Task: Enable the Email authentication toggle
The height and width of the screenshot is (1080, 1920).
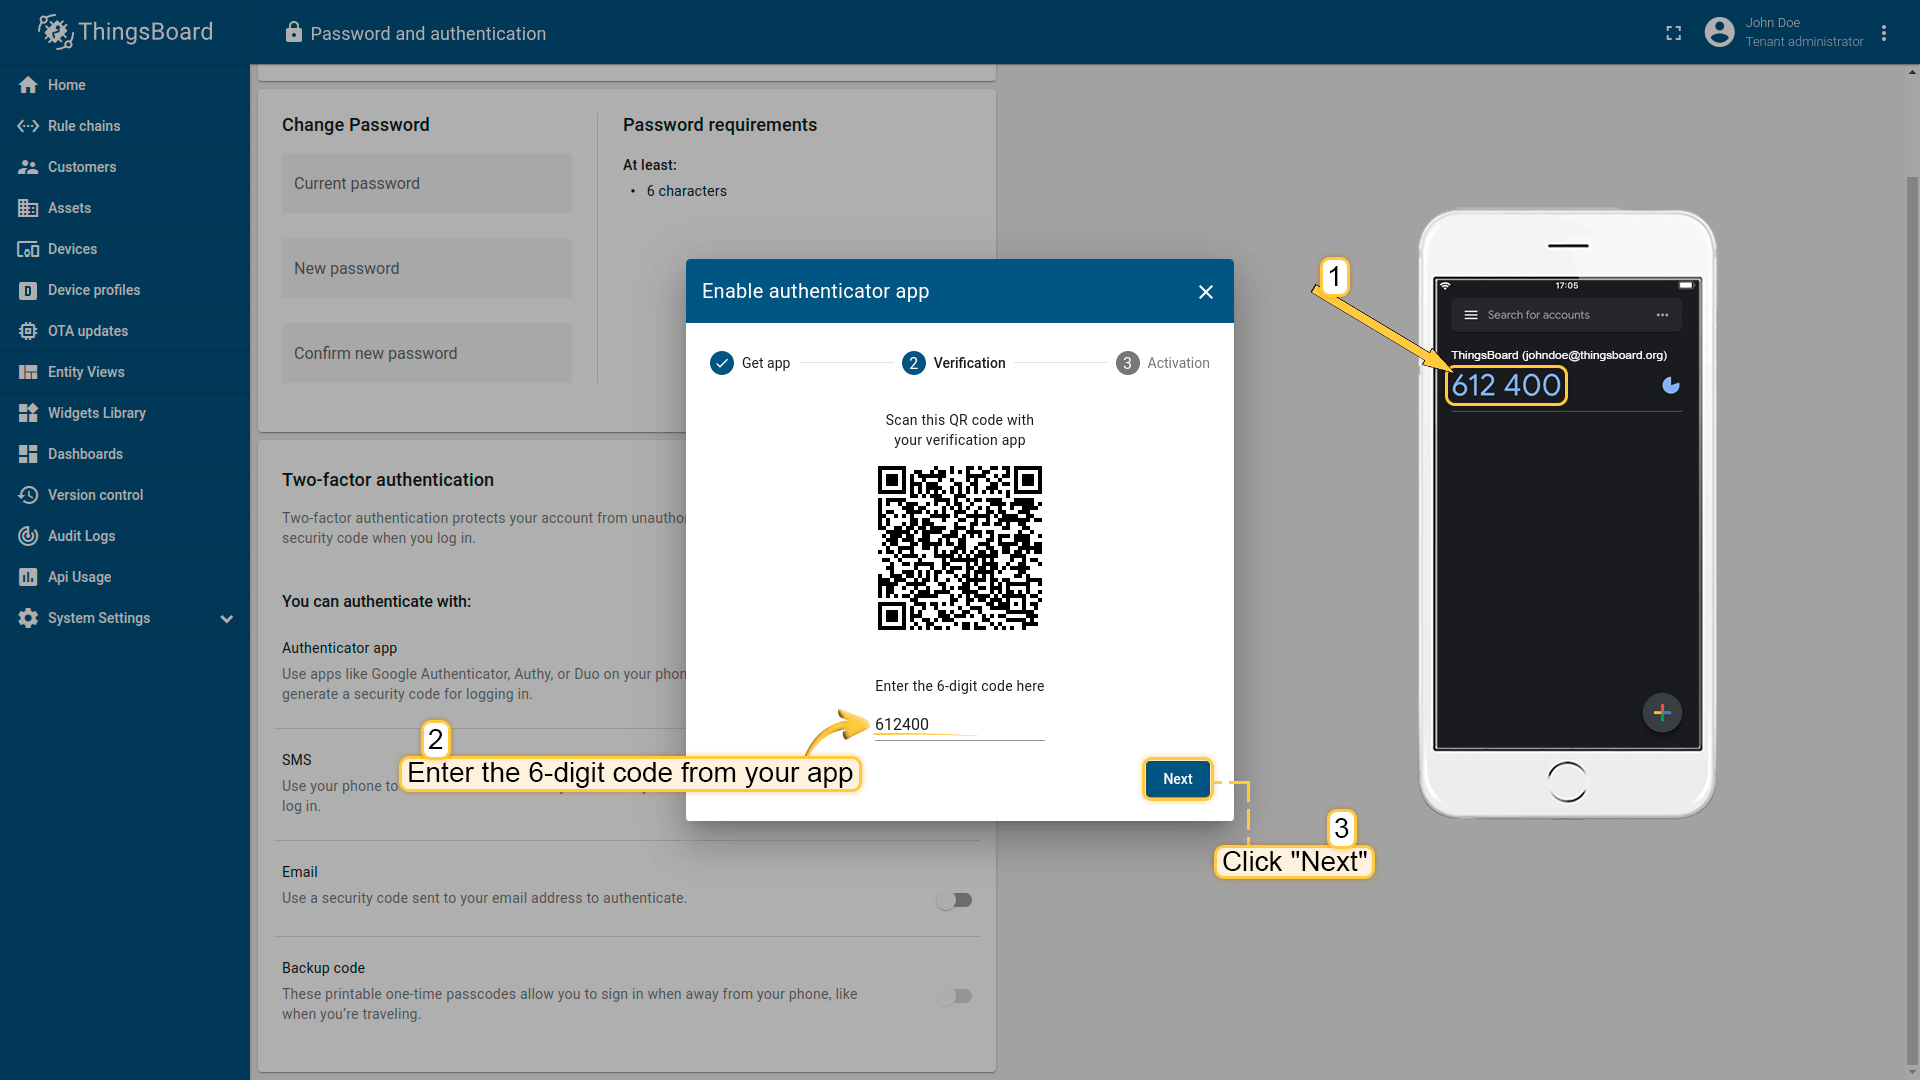Action: (954, 900)
